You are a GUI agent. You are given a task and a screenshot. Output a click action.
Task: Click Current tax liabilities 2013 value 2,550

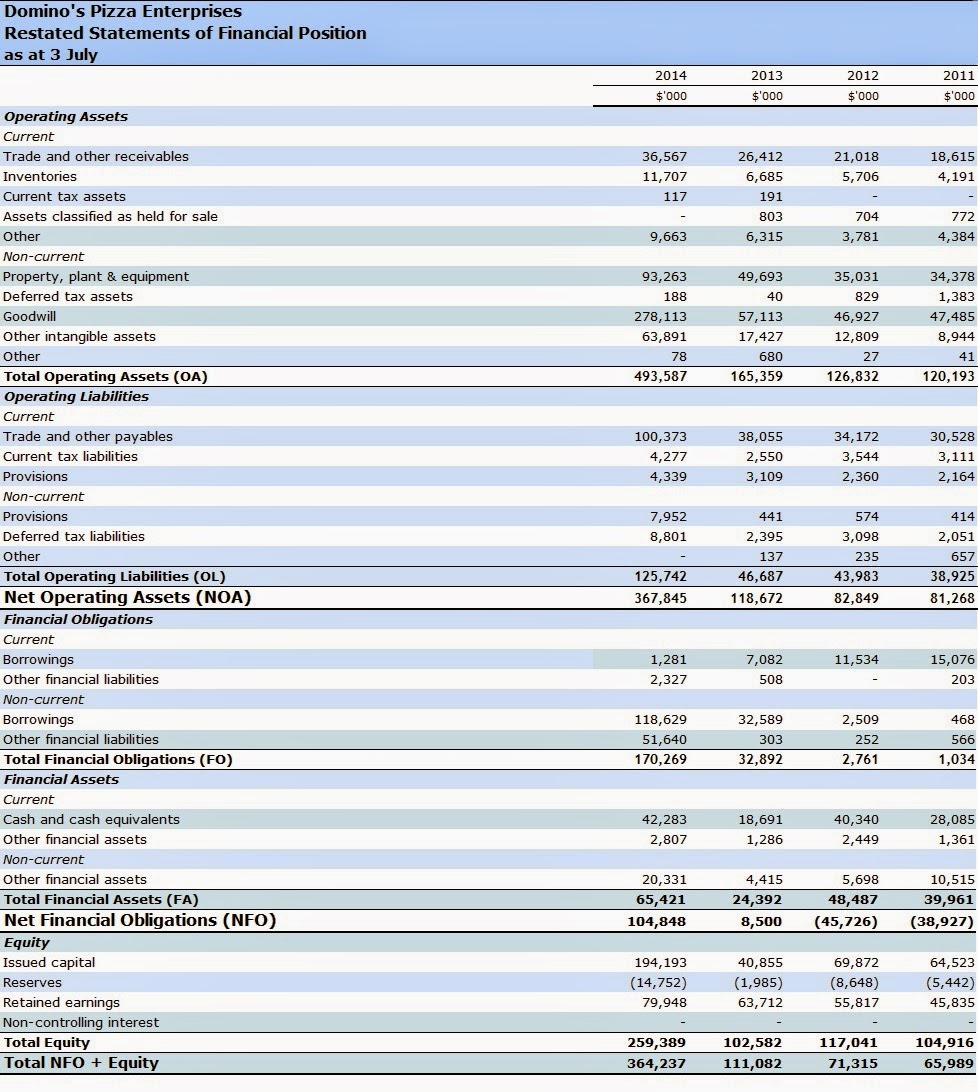pos(764,456)
